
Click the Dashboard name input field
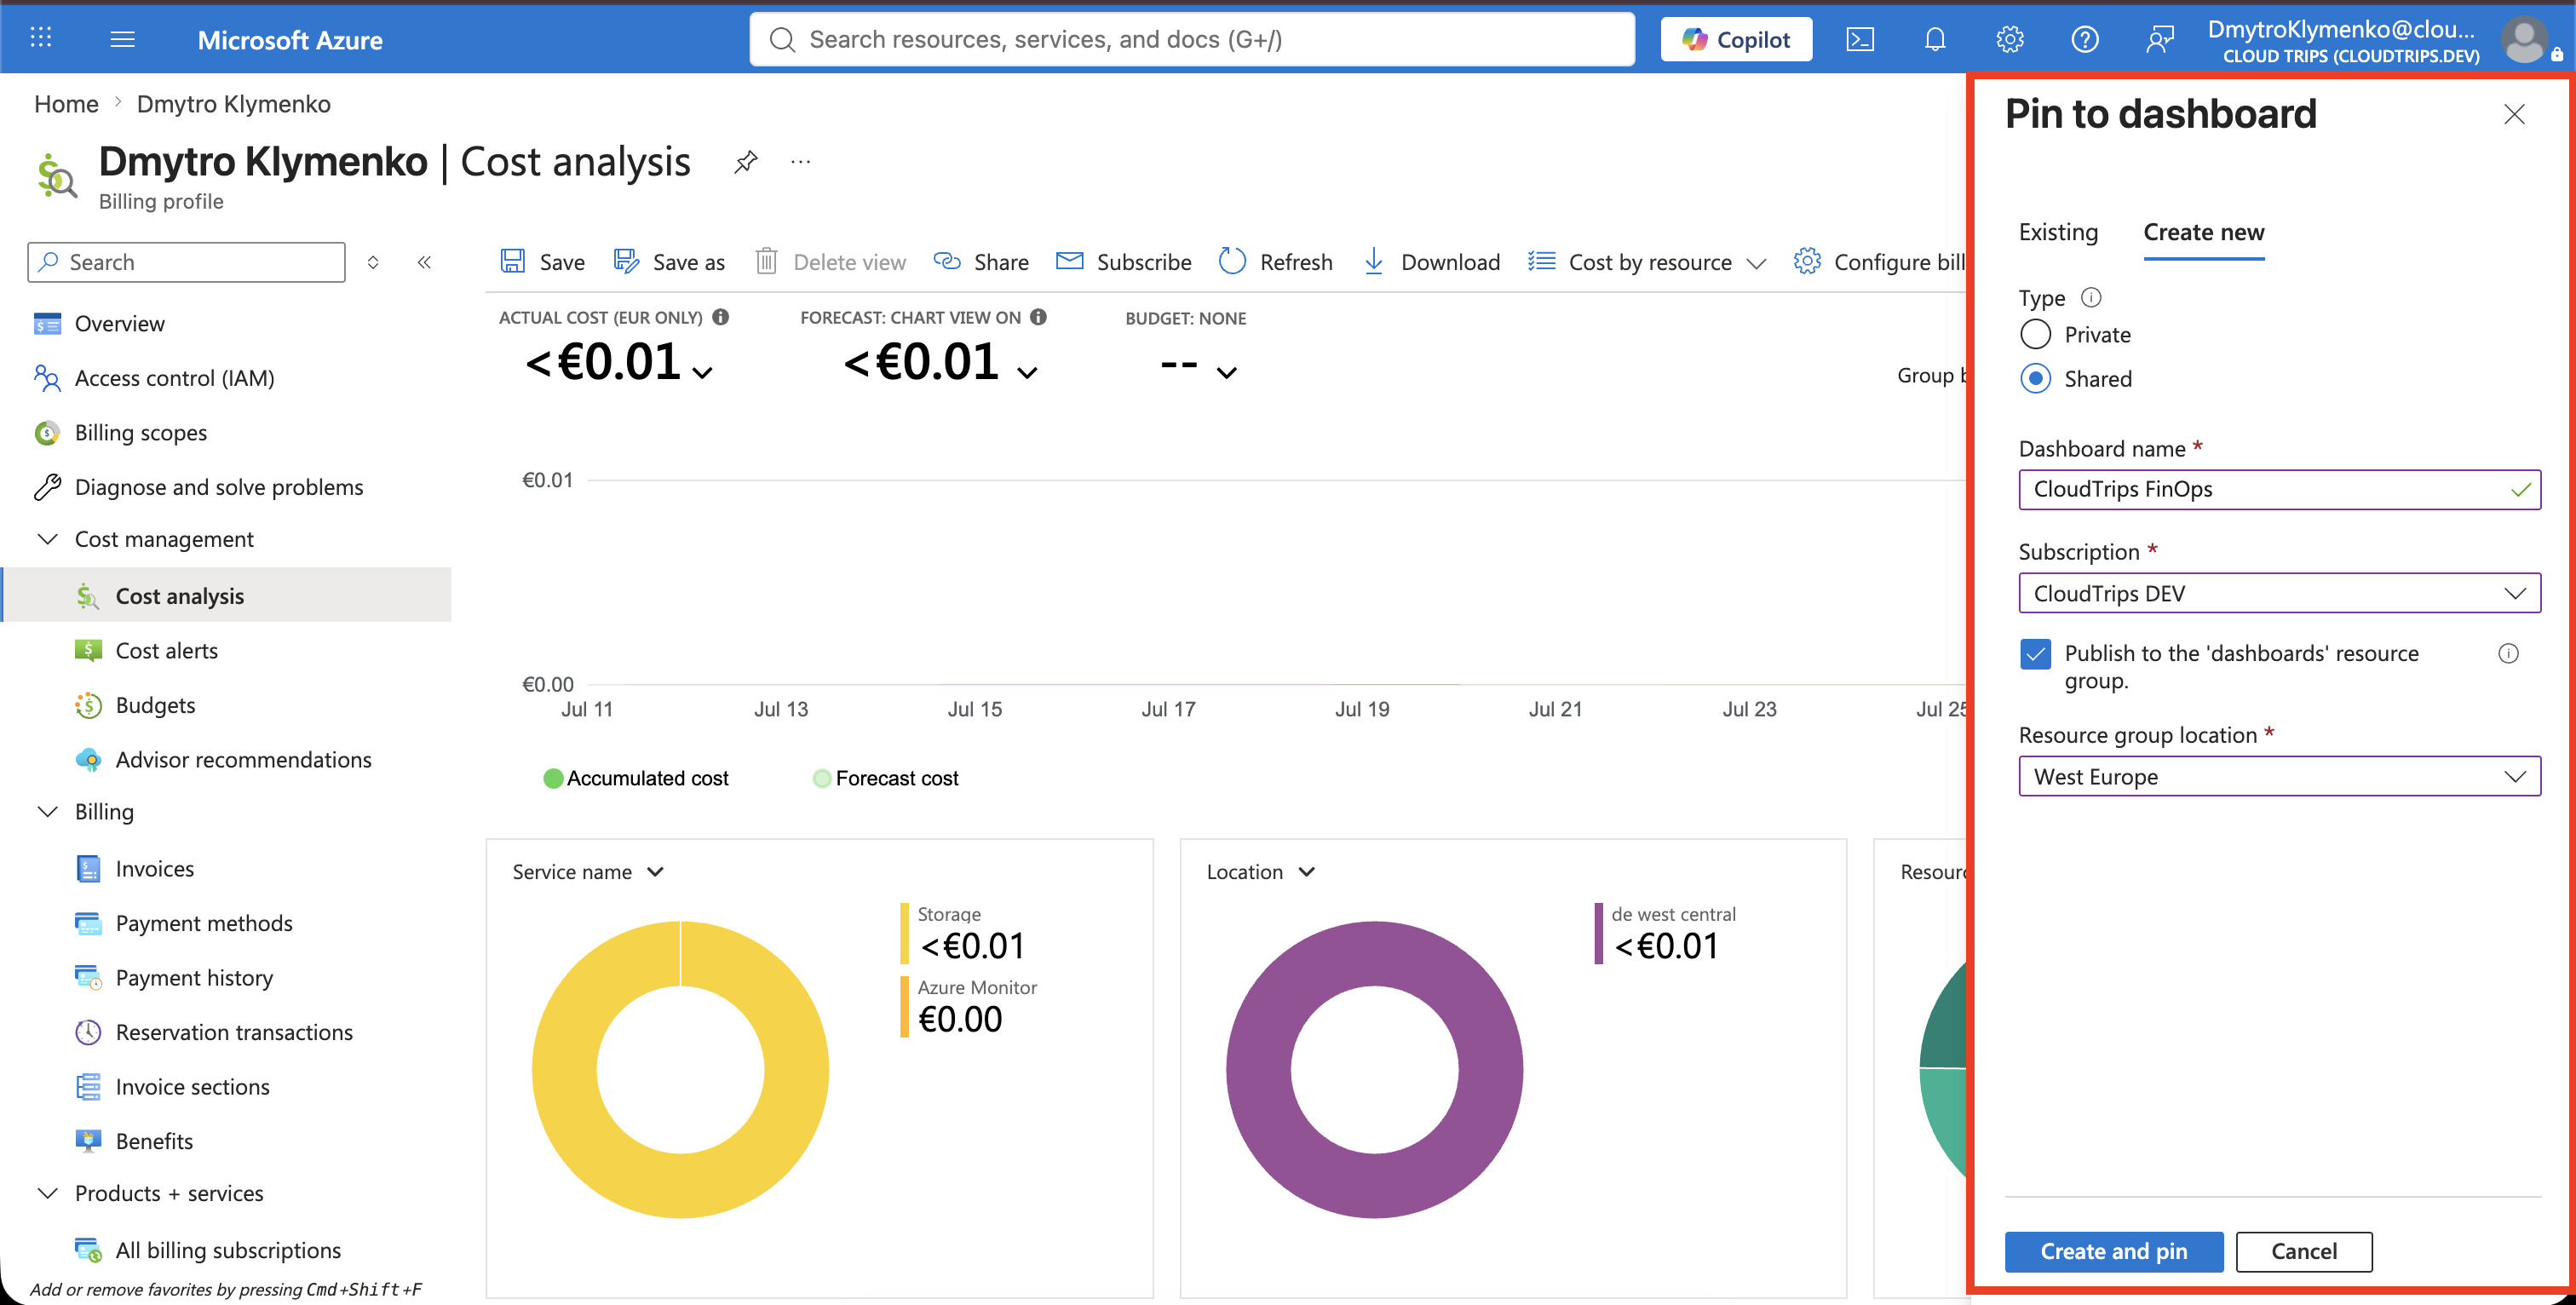2279,489
